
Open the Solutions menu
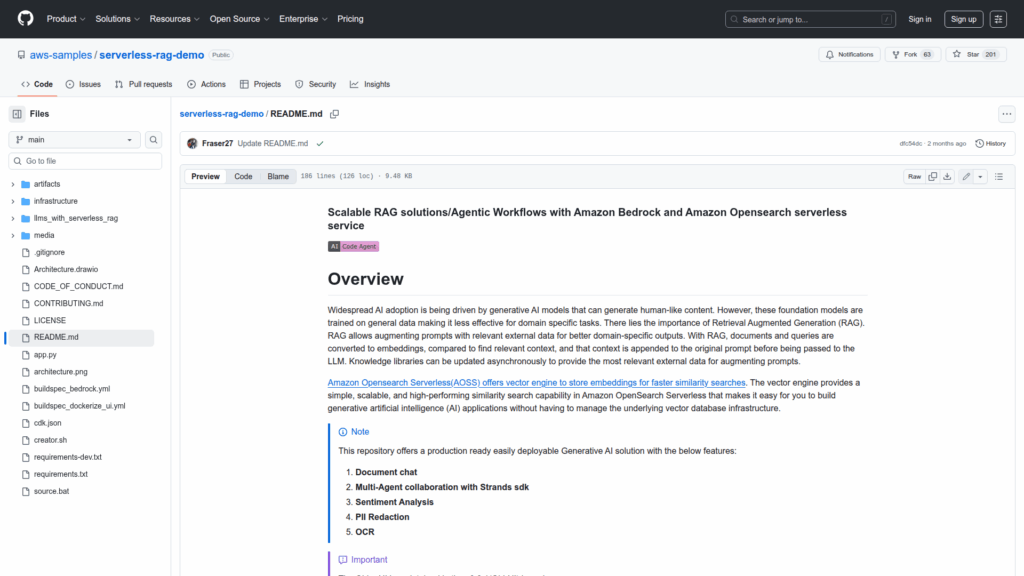[118, 19]
